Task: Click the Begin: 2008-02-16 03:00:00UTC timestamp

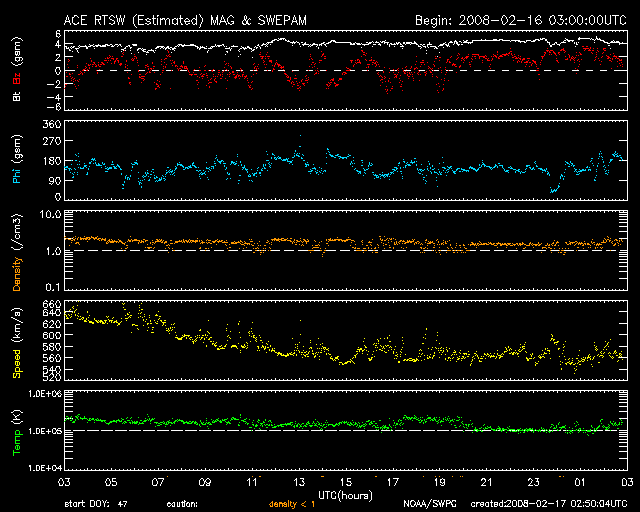Action: click(x=521, y=20)
